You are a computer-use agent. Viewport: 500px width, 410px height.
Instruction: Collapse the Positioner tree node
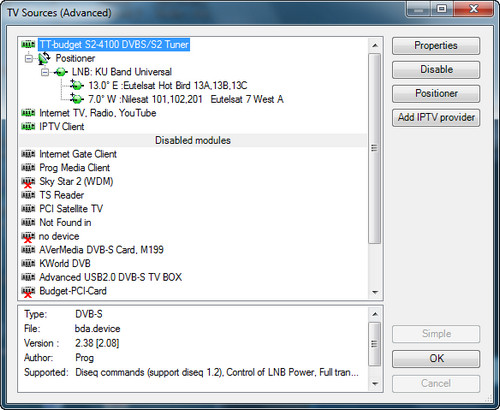29,59
